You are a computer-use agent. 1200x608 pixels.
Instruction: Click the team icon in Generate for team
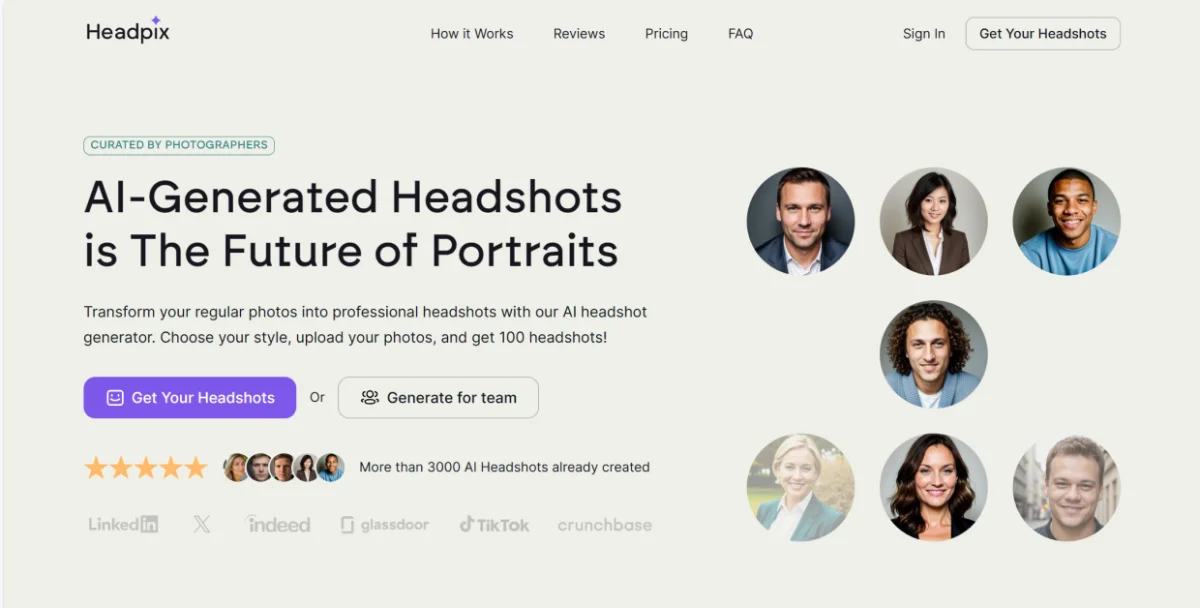point(369,397)
